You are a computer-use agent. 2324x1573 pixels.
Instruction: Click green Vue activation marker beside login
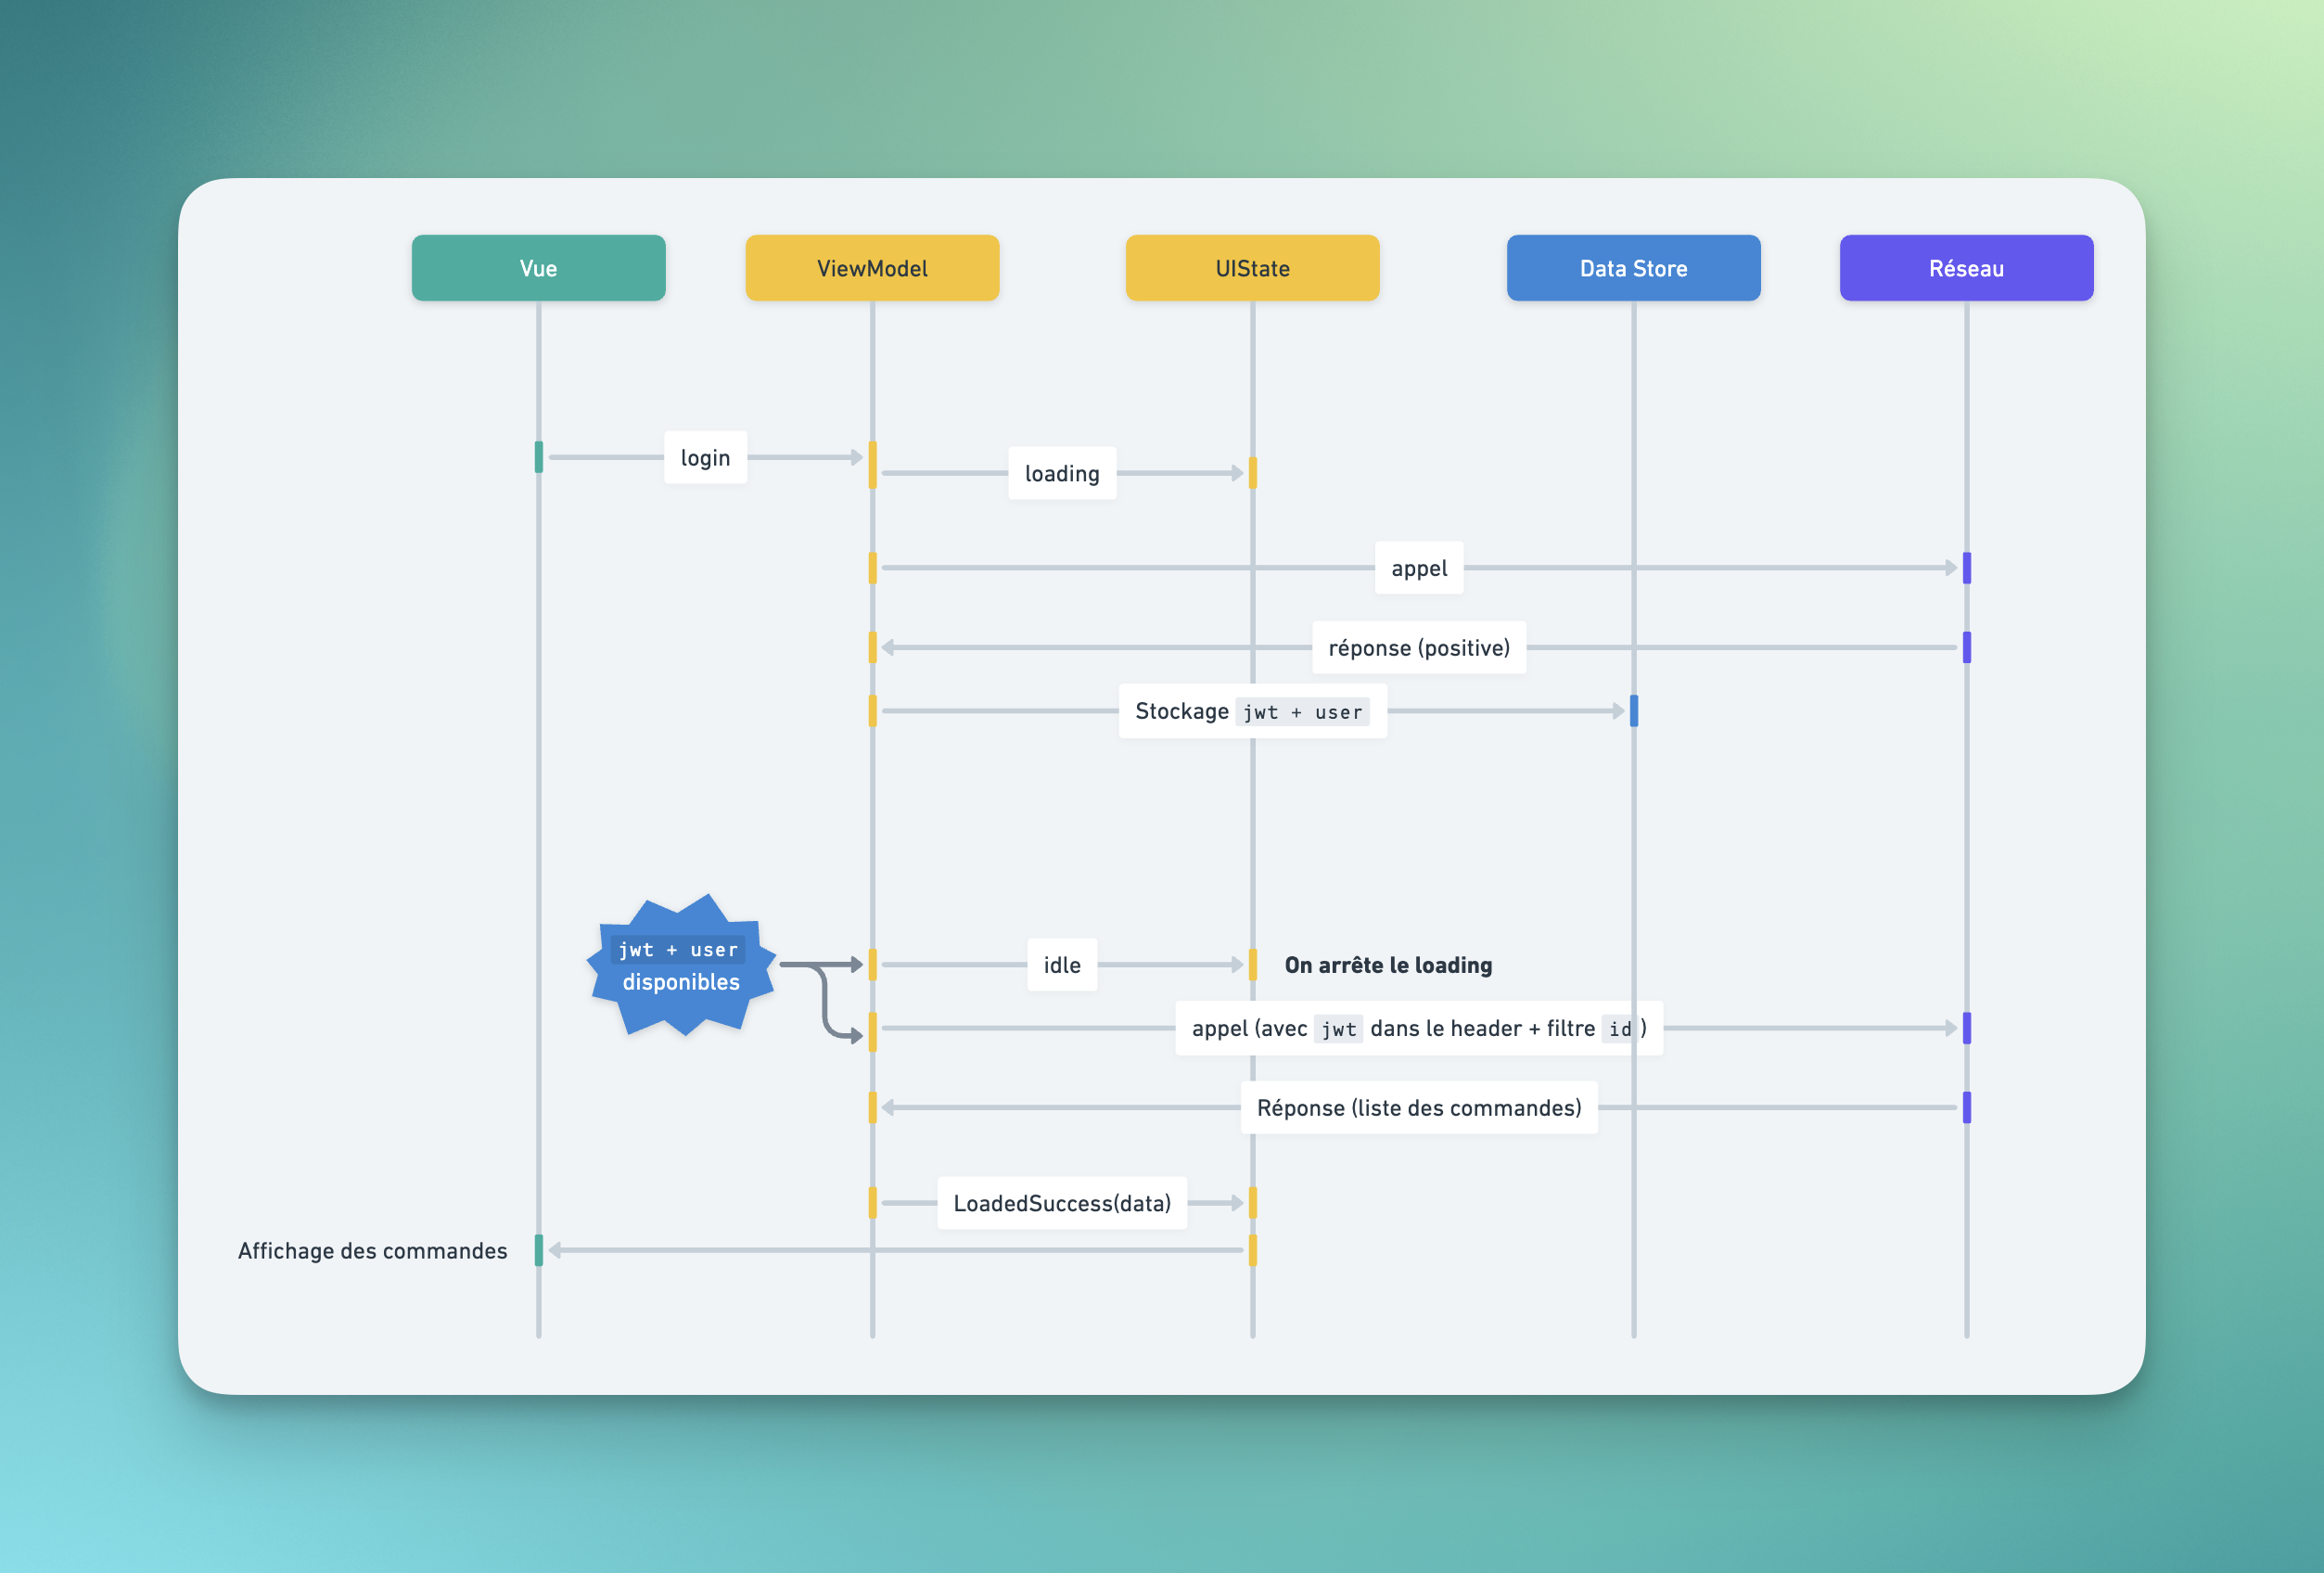click(538, 457)
